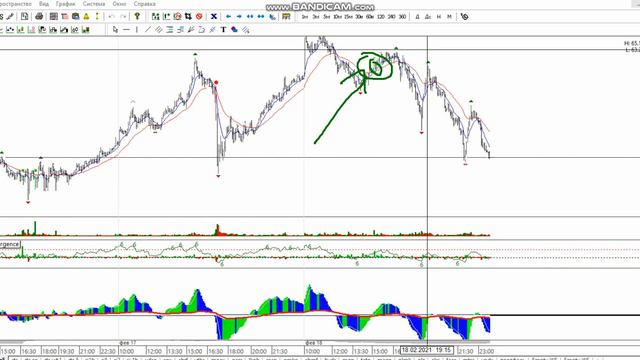Click the blue X delete icon

click(213, 17)
